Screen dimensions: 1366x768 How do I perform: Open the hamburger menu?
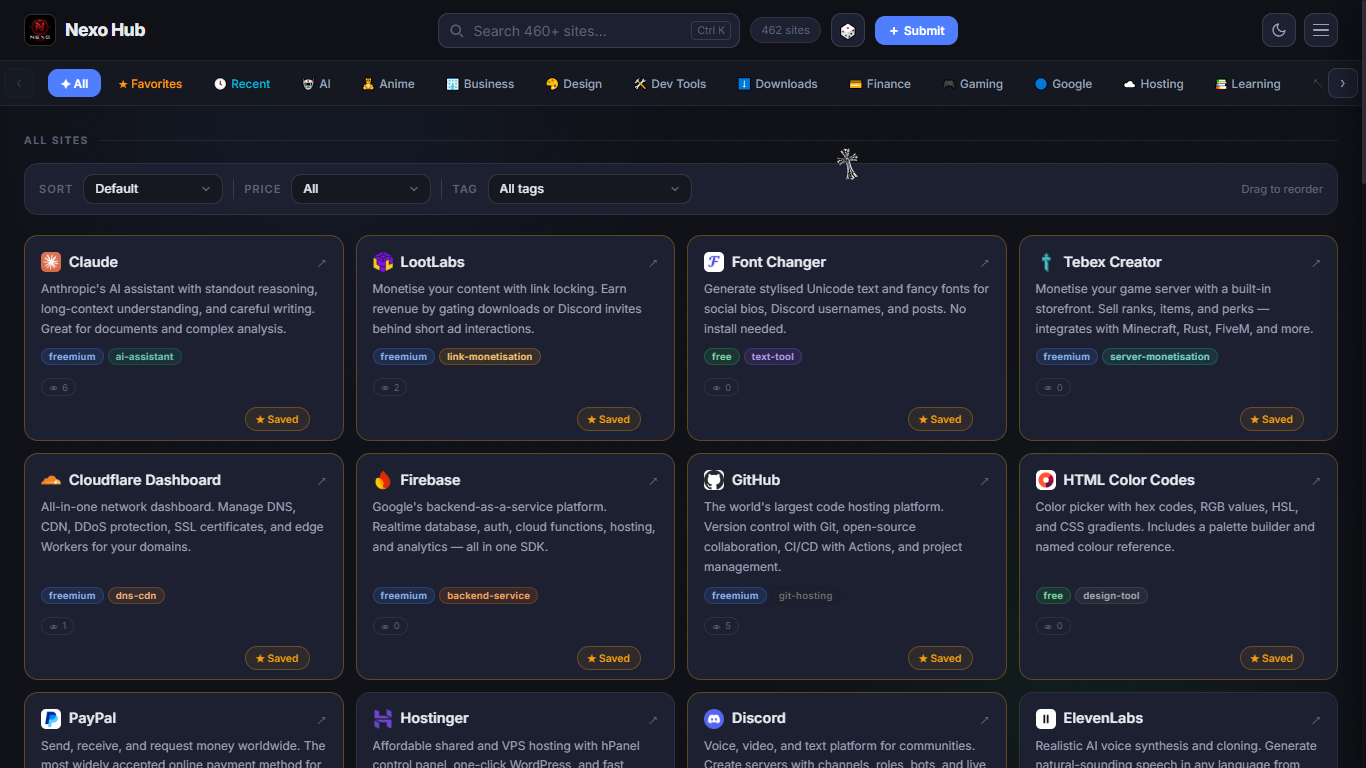(1321, 30)
